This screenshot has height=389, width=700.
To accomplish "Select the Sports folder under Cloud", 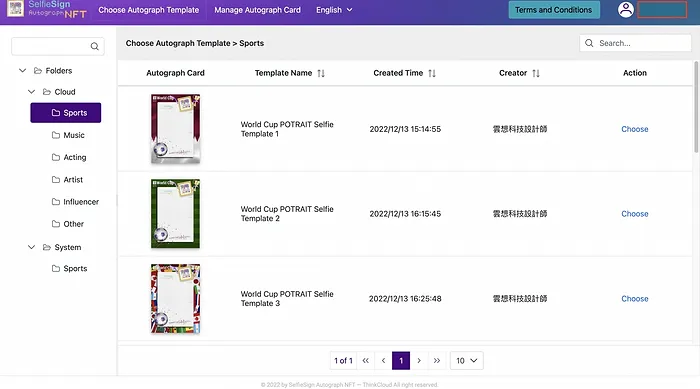I will (66, 113).
